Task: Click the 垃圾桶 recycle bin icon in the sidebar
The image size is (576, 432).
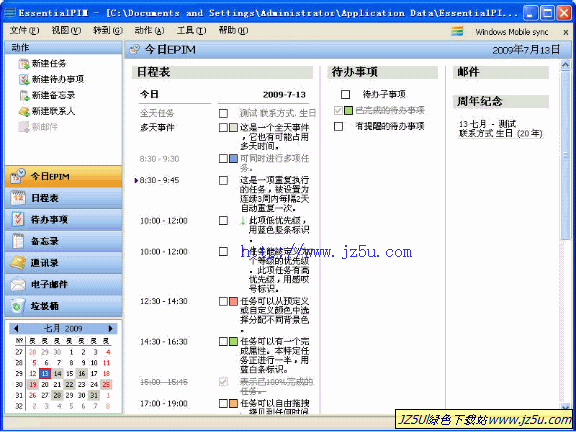Action: coord(18,306)
